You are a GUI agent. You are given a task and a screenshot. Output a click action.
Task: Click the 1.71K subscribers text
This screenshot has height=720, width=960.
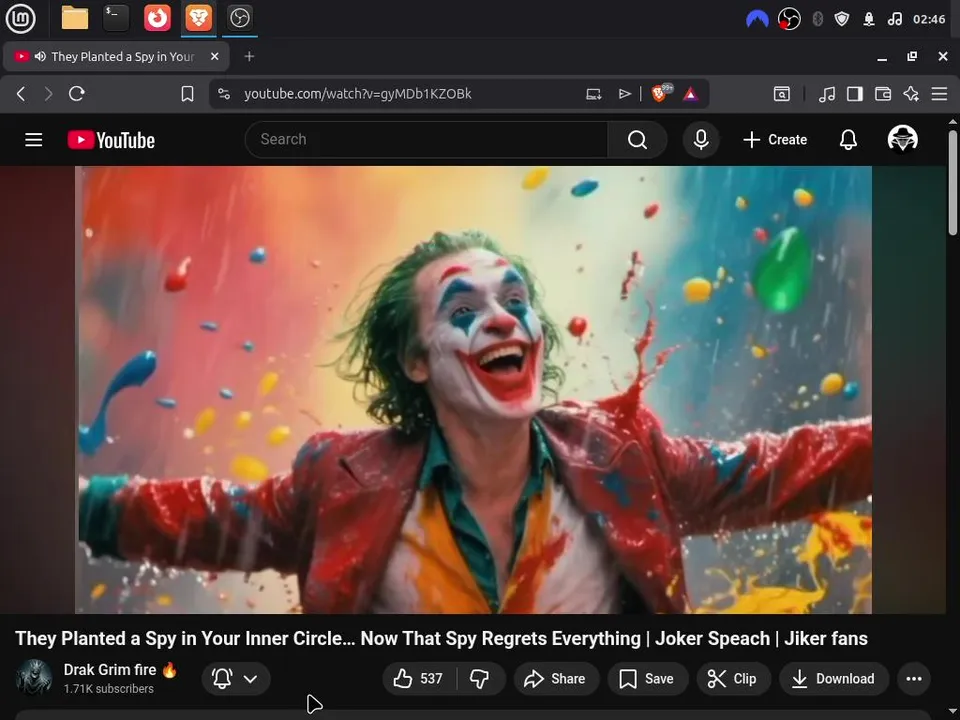pos(108,689)
